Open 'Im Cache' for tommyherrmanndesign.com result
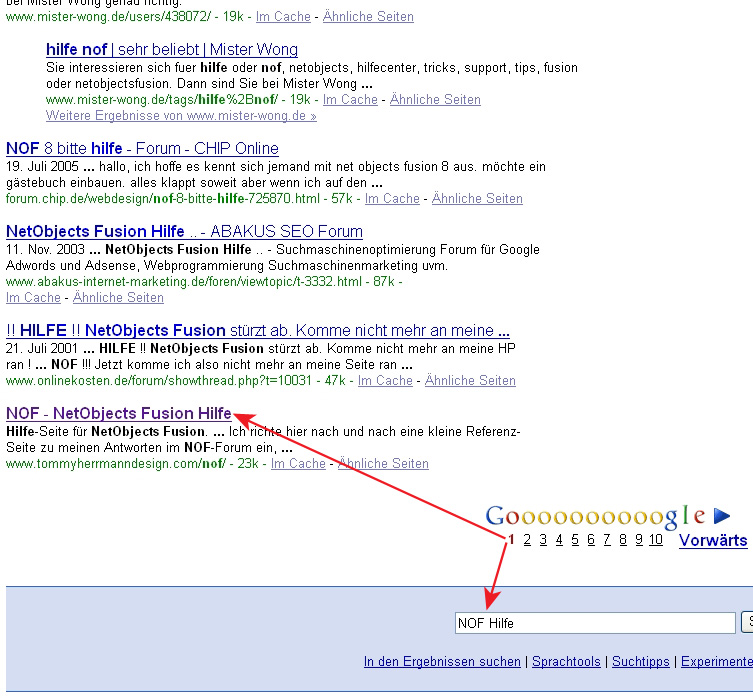The height and width of the screenshot is (698, 753). pyautogui.click(x=298, y=463)
